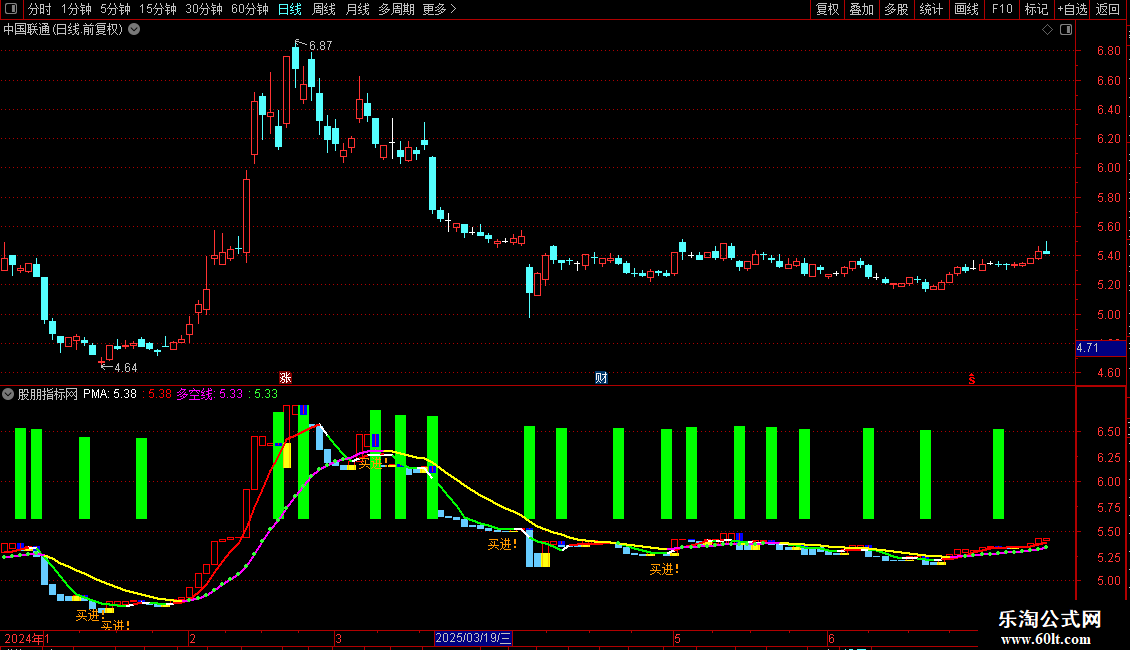Activate the 画线 drawing tools
Screen dimensions: 1130x650
pyautogui.click(x=966, y=9)
